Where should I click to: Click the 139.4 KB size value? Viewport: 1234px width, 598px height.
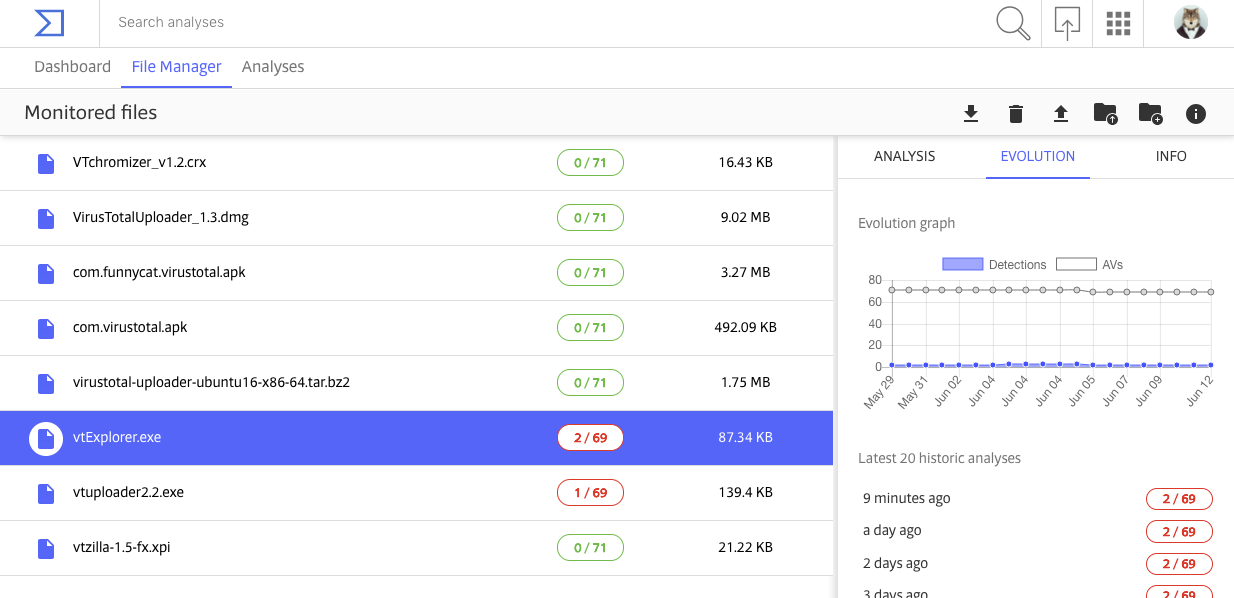pos(745,492)
